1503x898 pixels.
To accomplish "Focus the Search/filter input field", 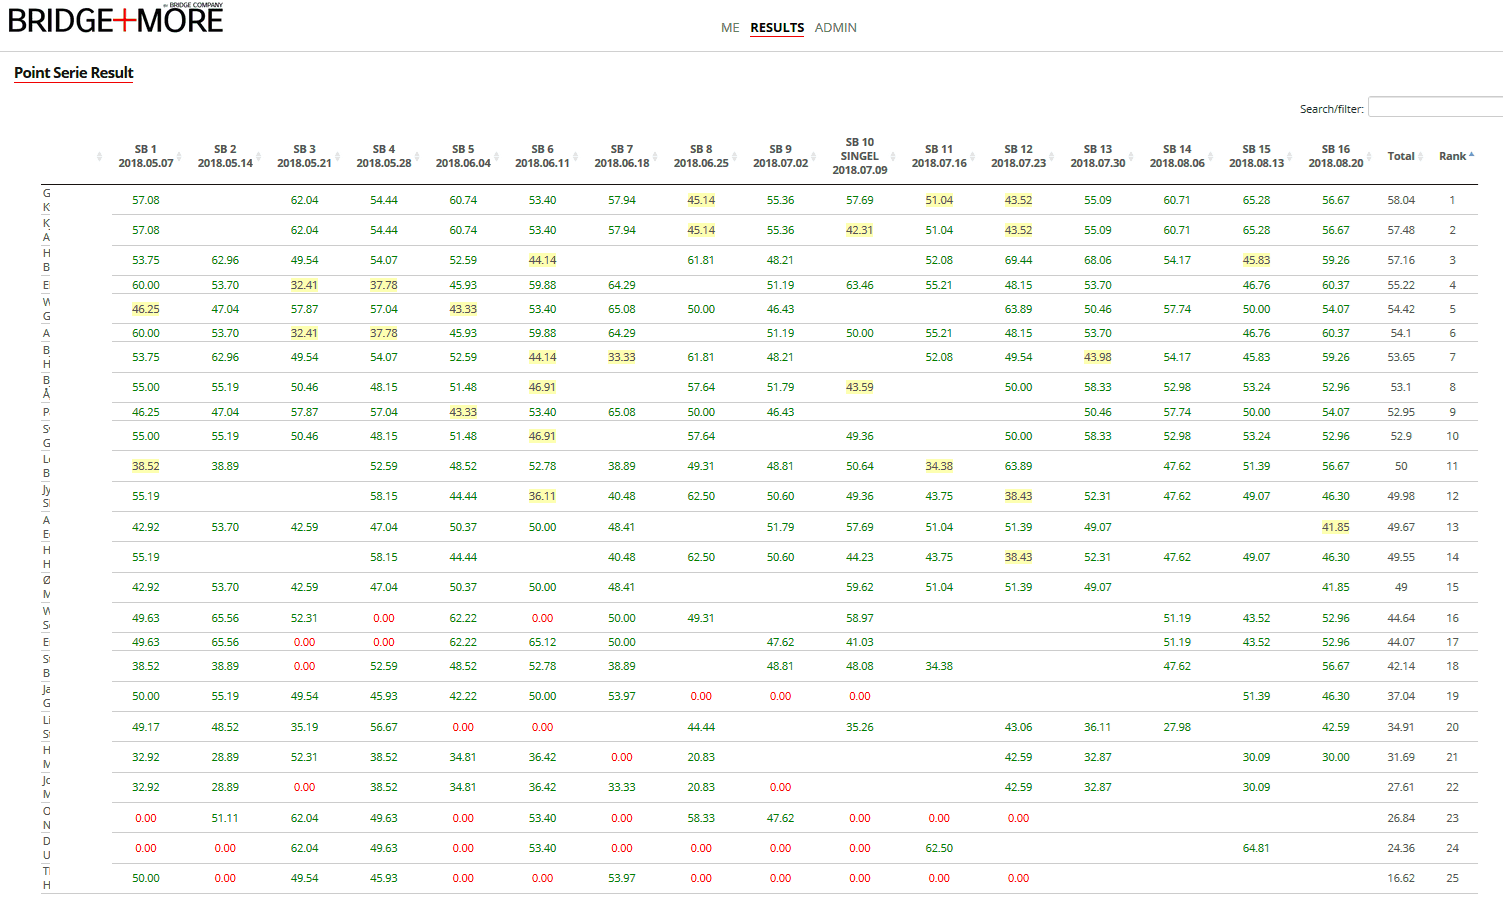I will tap(1435, 108).
